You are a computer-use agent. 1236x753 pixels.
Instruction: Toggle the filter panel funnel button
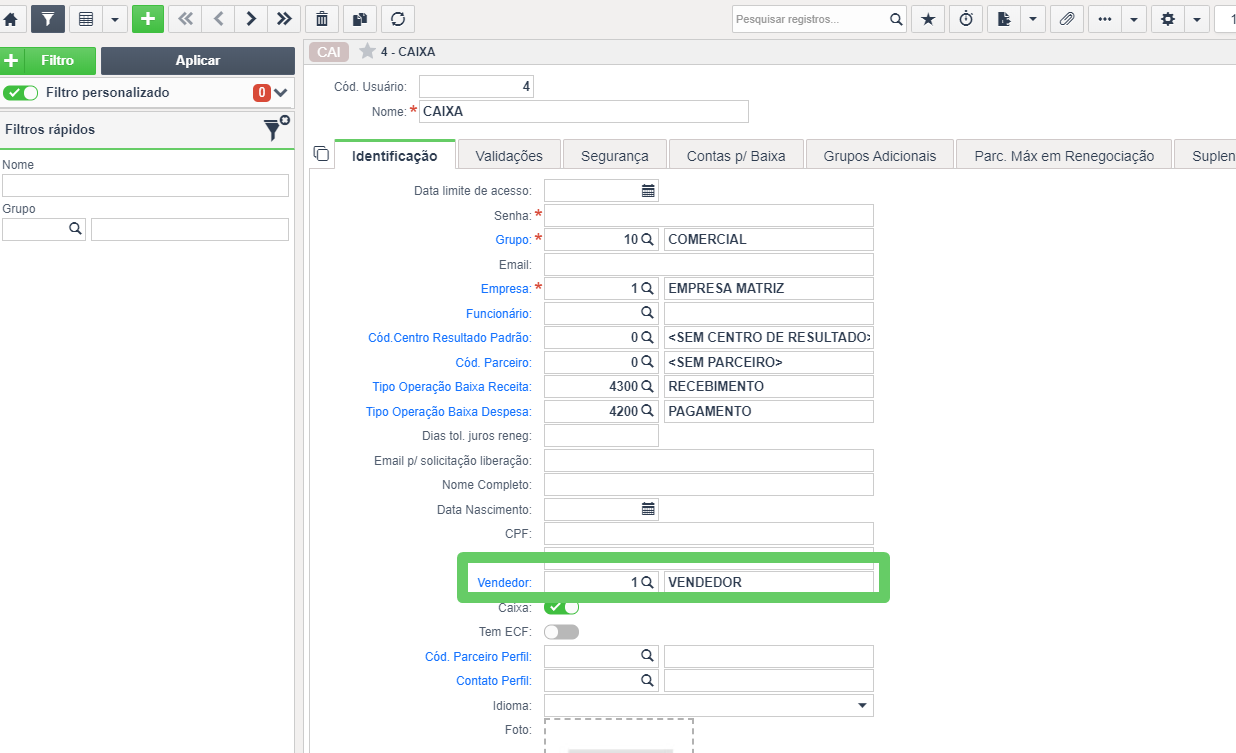(x=47, y=18)
